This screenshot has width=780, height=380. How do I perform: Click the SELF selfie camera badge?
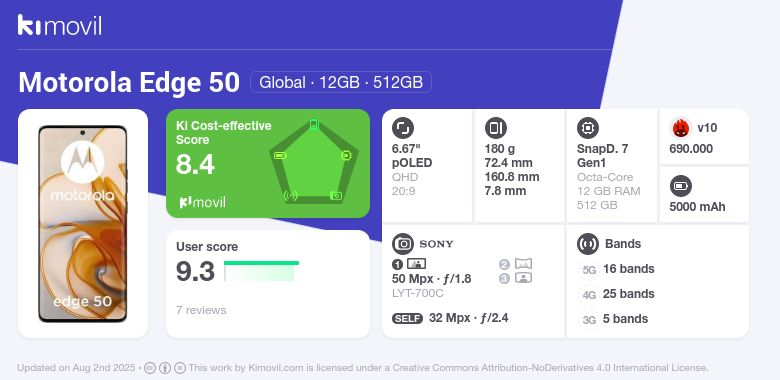pyautogui.click(x=407, y=318)
